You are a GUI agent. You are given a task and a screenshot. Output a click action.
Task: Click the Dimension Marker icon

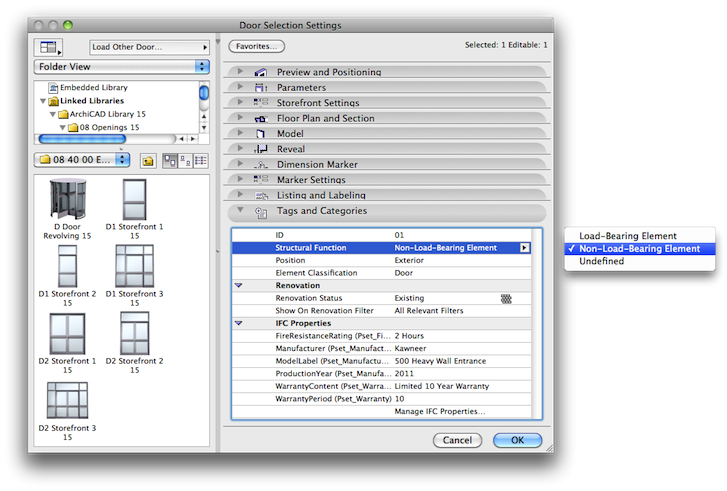pyautogui.click(x=261, y=165)
